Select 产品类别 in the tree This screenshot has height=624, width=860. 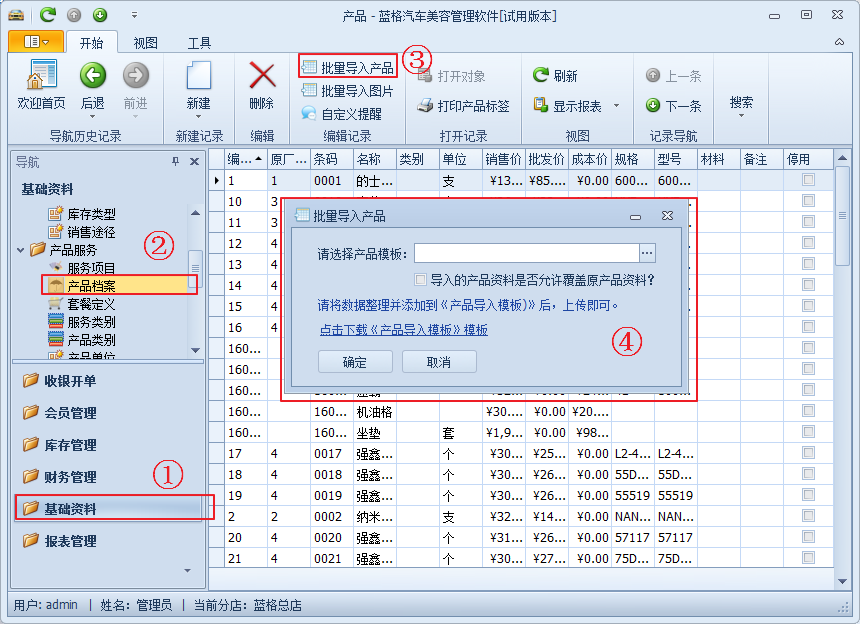point(82,340)
